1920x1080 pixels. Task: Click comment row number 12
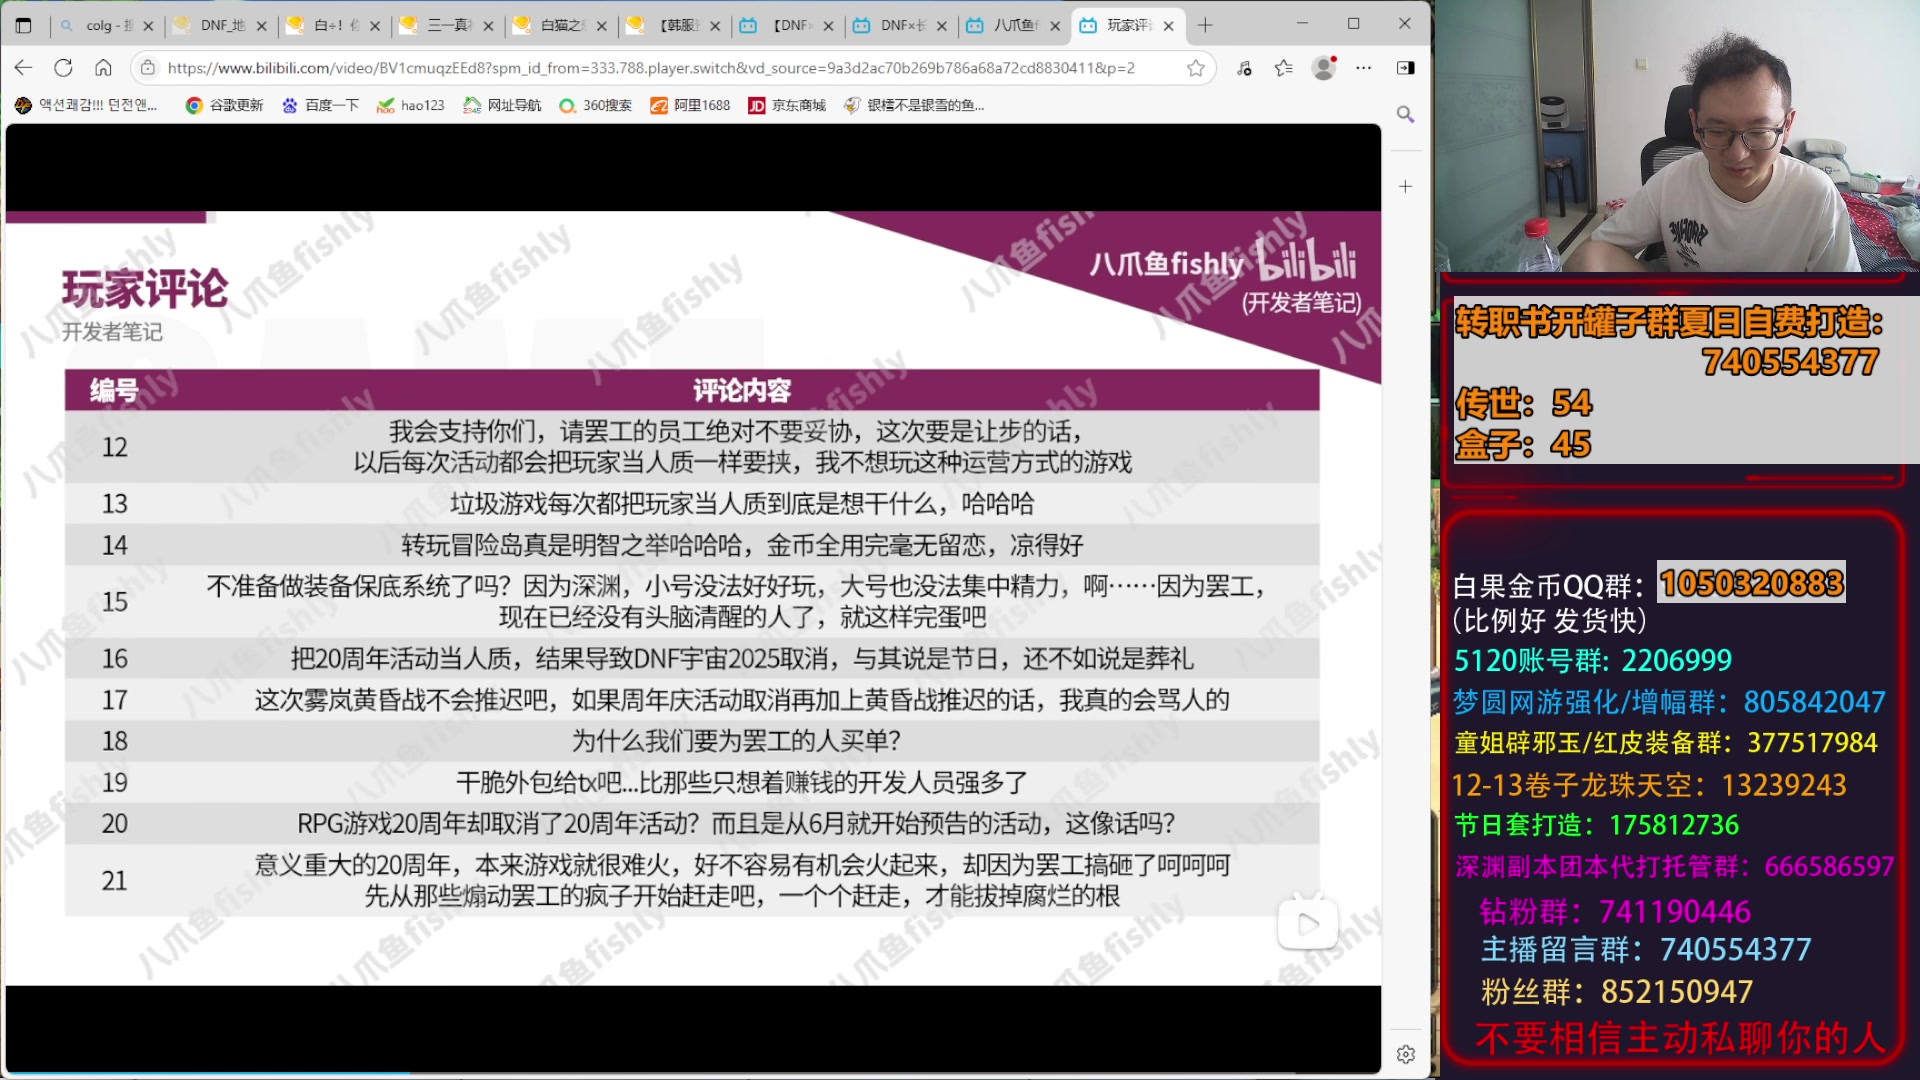[692, 447]
